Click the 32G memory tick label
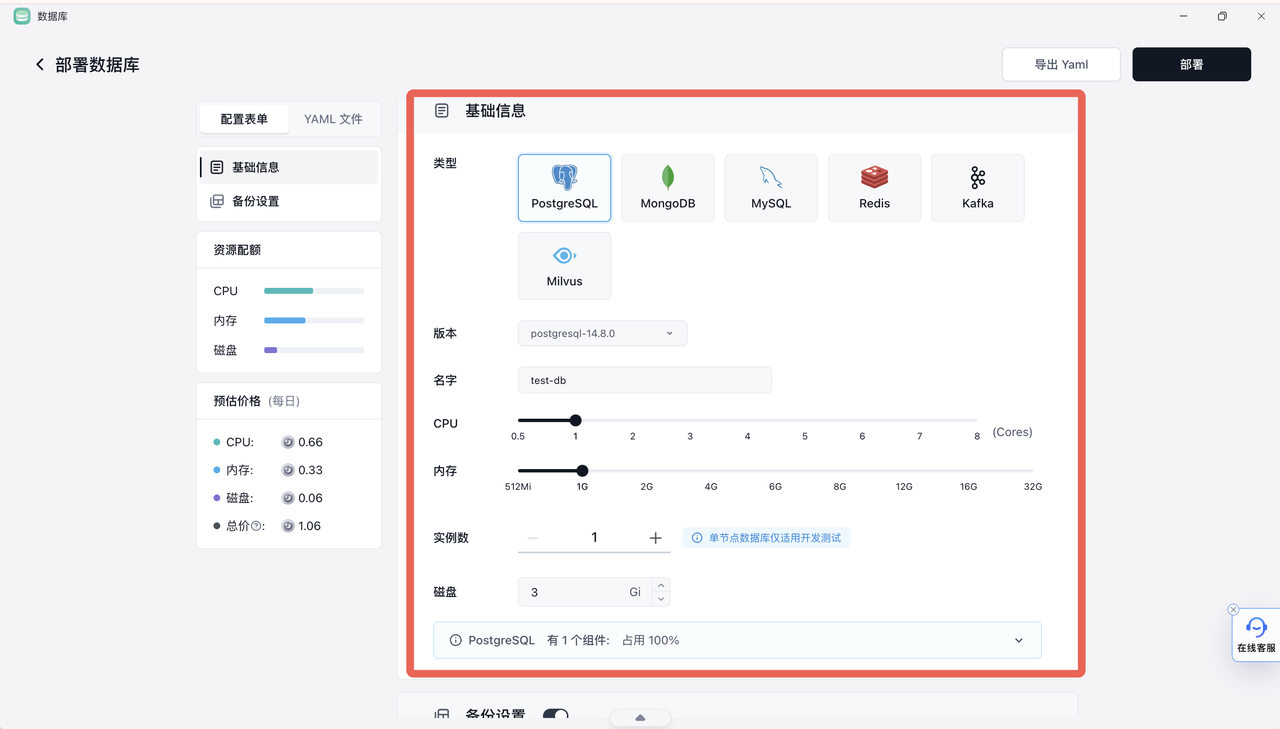 tap(1032, 486)
